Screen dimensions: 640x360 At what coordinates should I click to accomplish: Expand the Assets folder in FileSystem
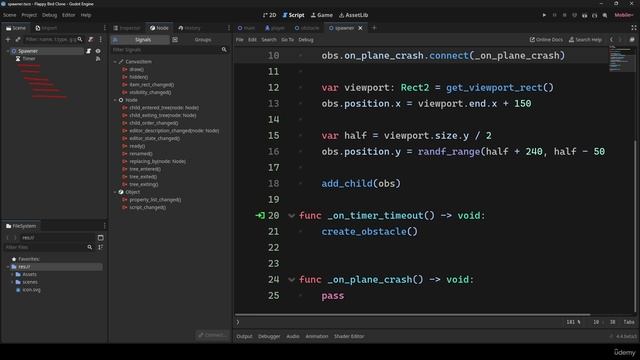click(x=12, y=274)
